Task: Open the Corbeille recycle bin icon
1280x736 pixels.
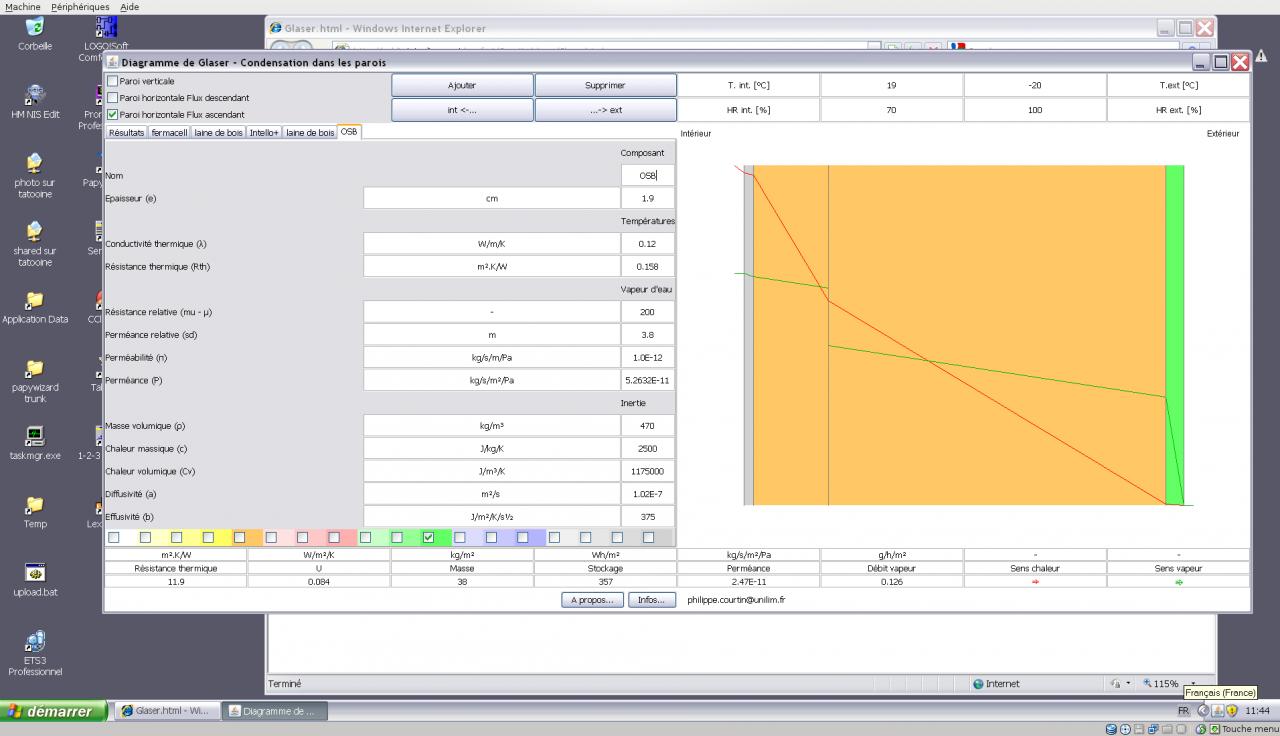Action: [x=34, y=28]
